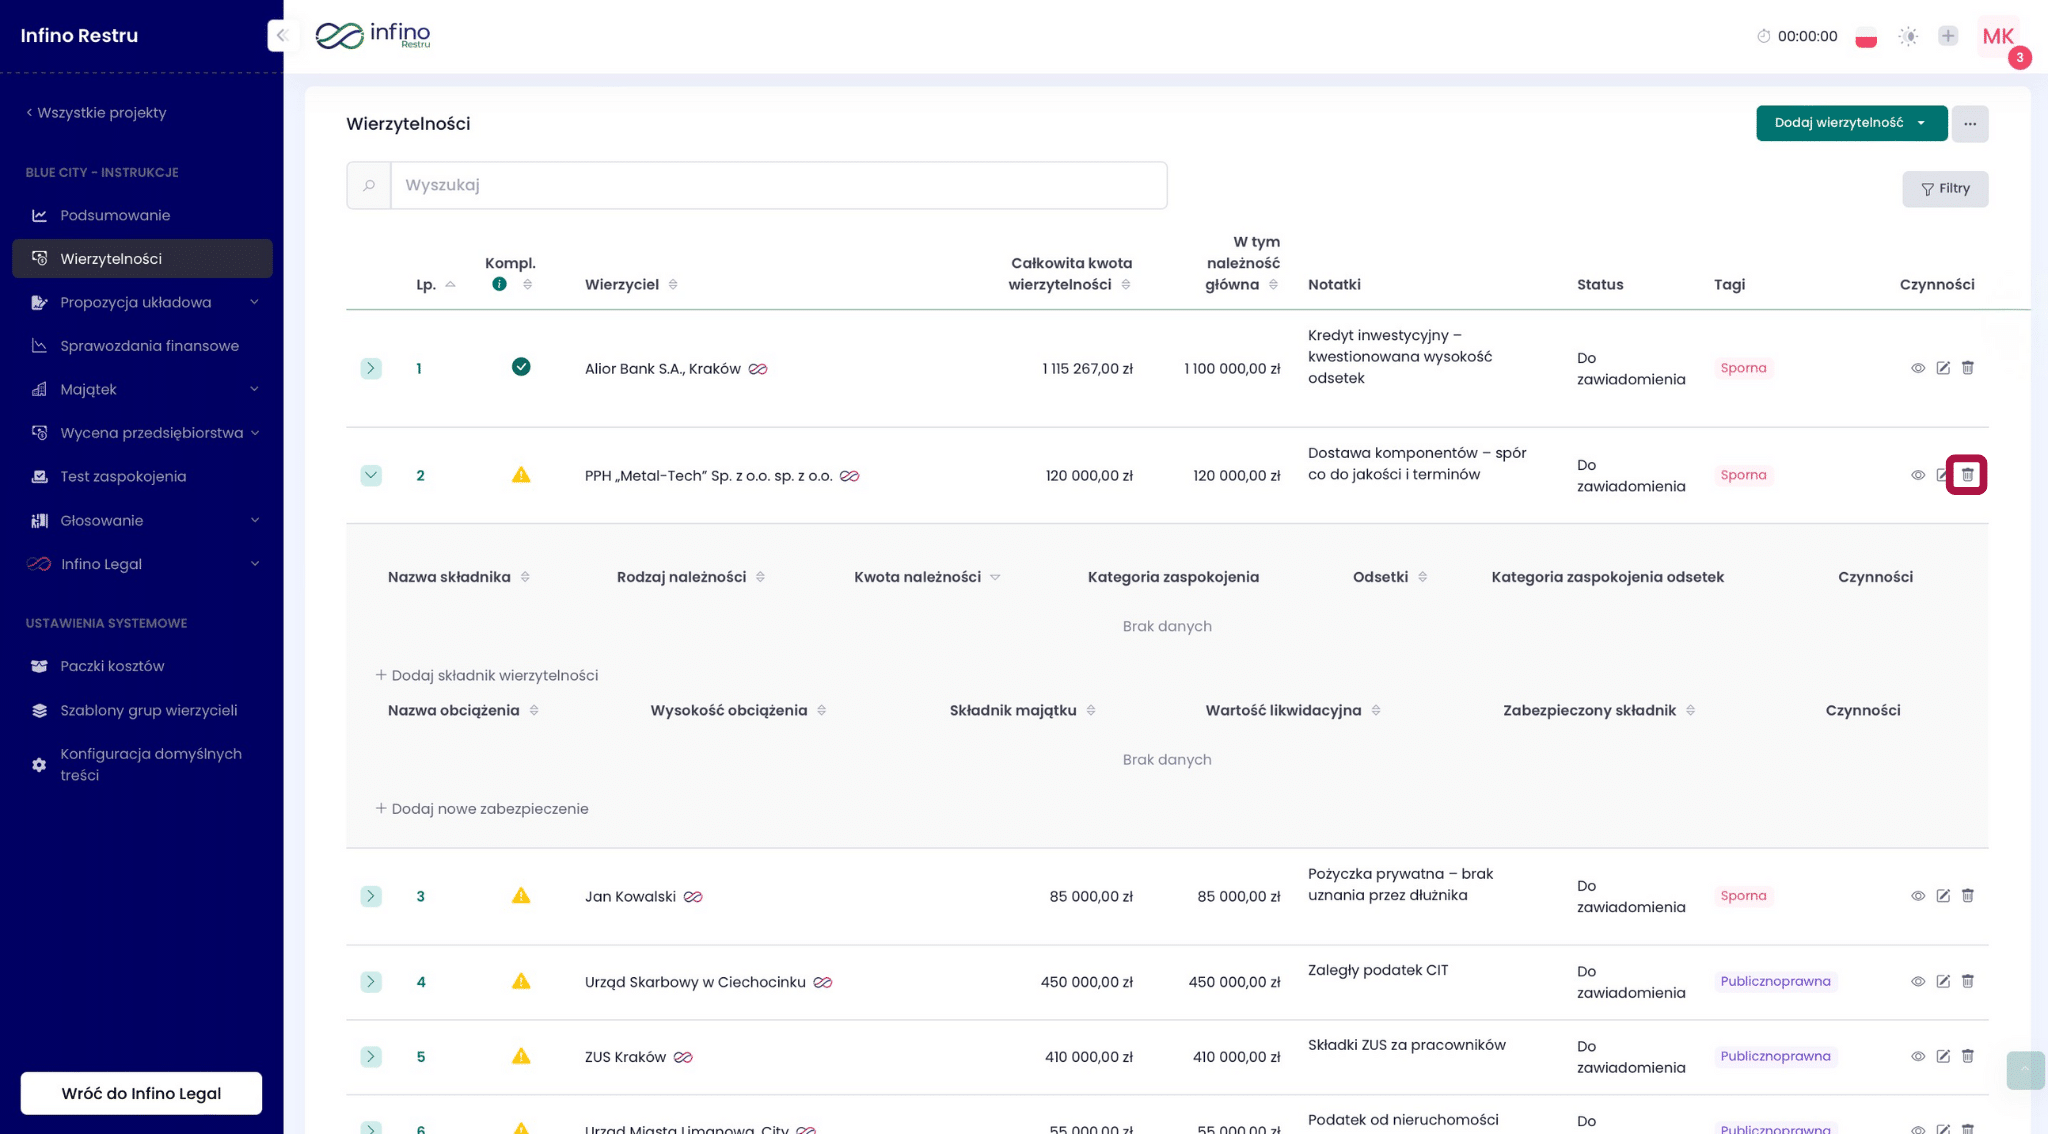Image resolution: width=2048 pixels, height=1134 pixels.
Task: Open the Alior Bank linked-entity icon
Action: click(x=758, y=369)
